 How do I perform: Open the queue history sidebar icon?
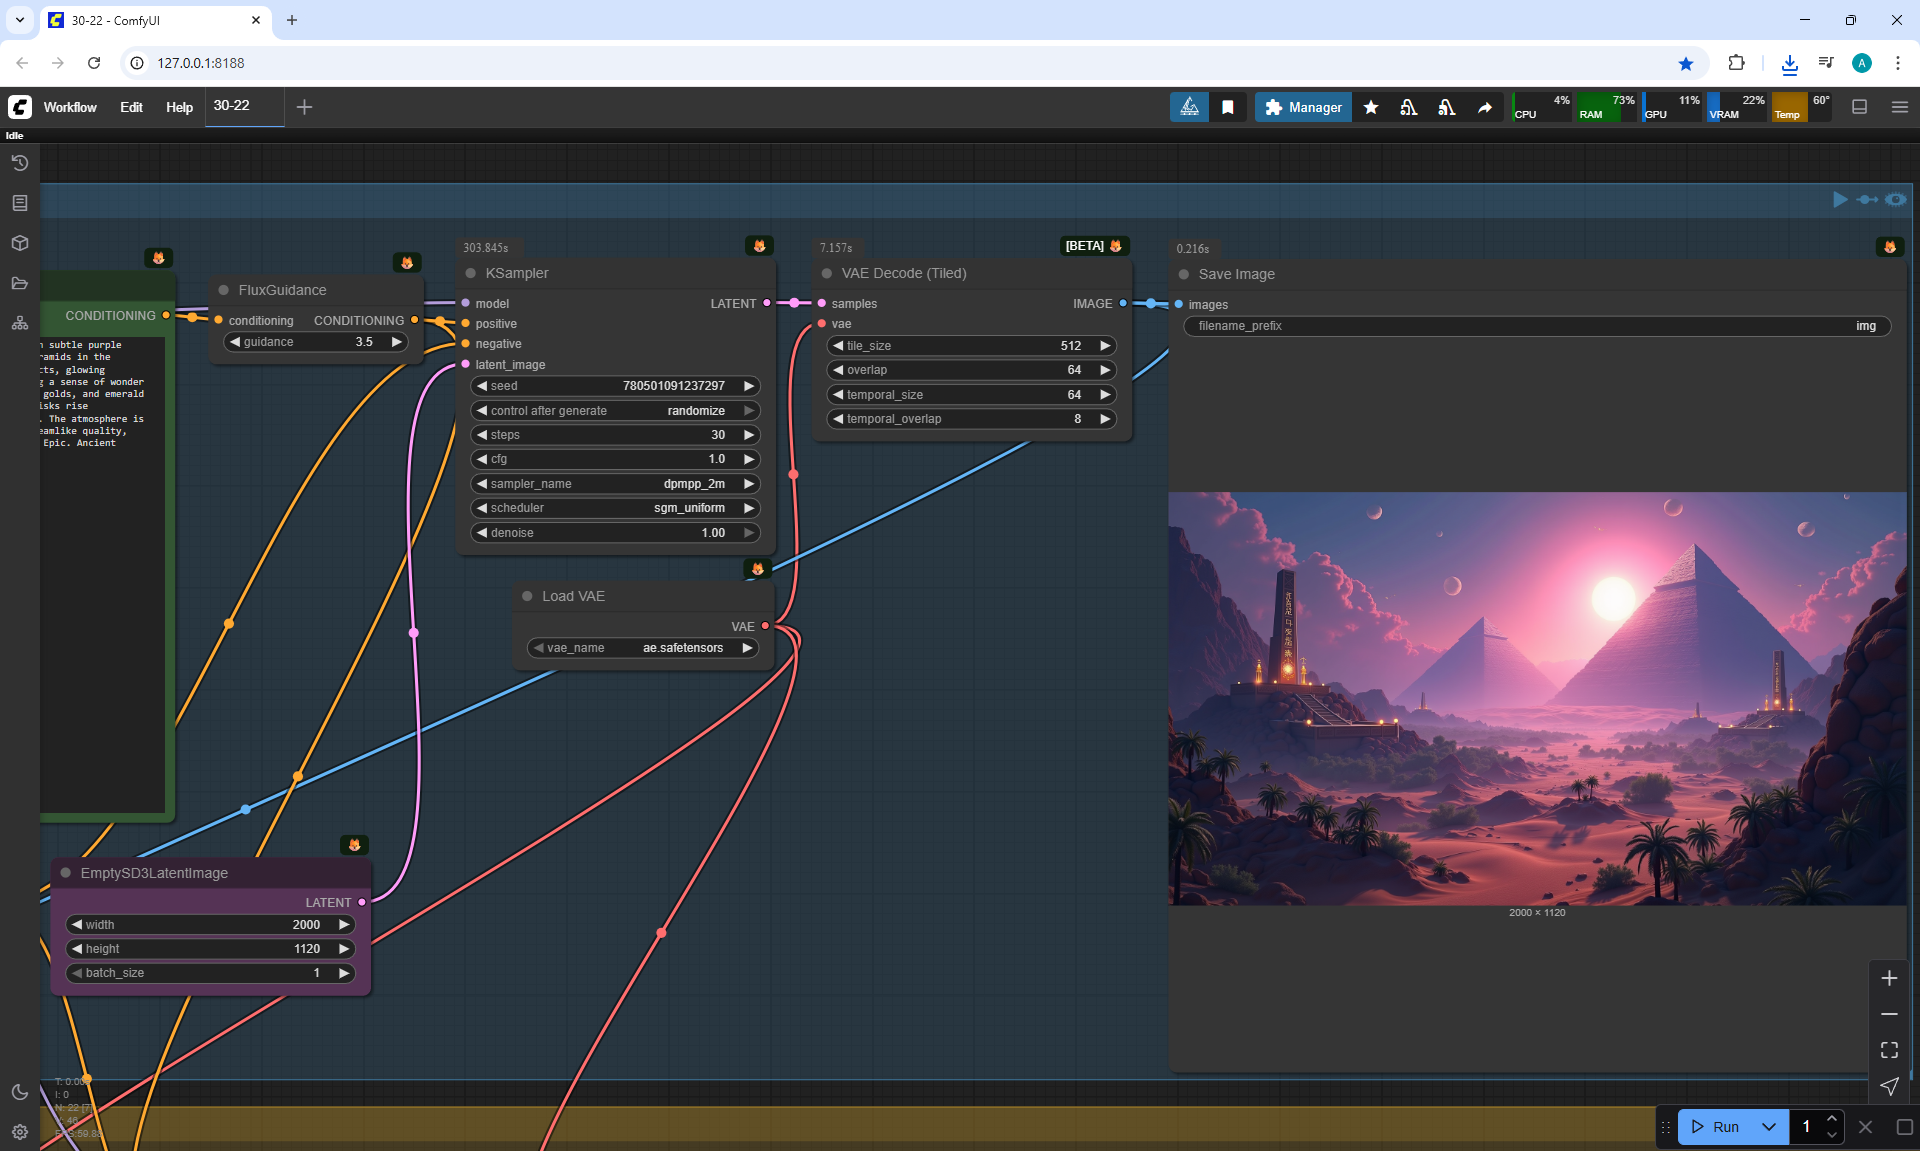click(x=20, y=163)
